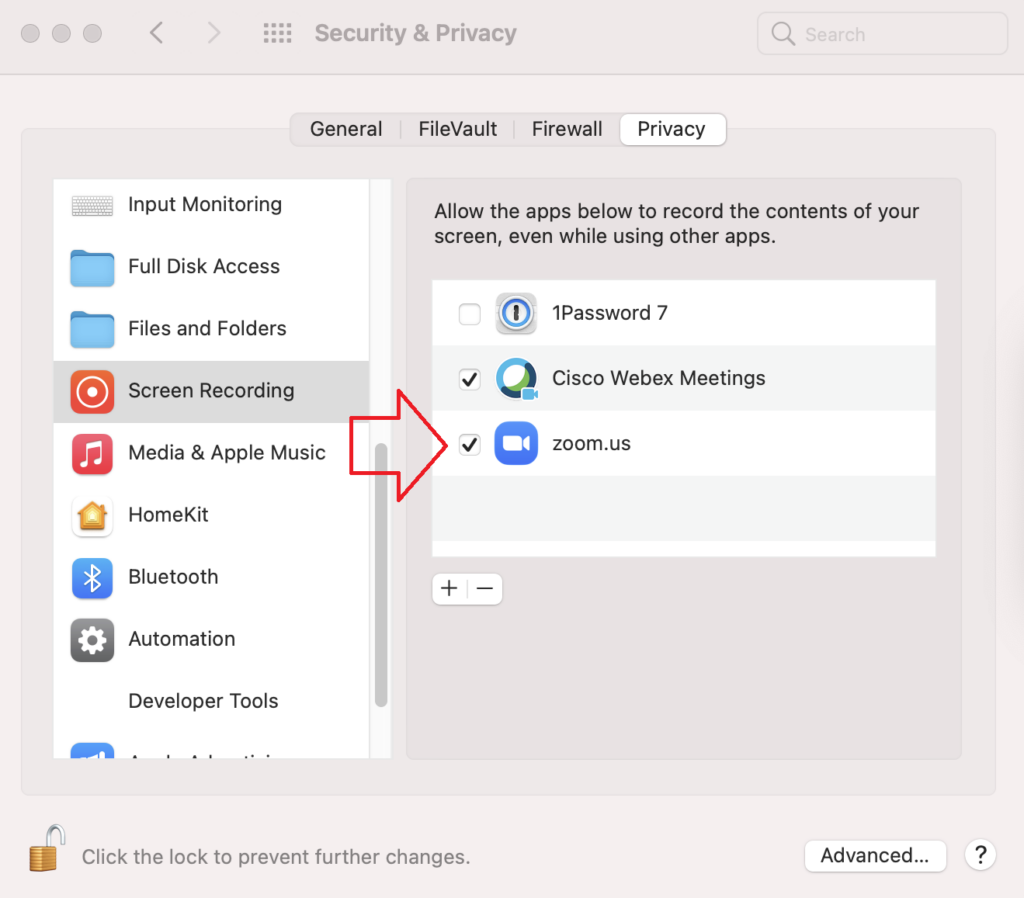Image resolution: width=1024 pixels, height=898 pixels.
Task: Select Screen Recording in the sidebar
Action: (x=211, y=391)
